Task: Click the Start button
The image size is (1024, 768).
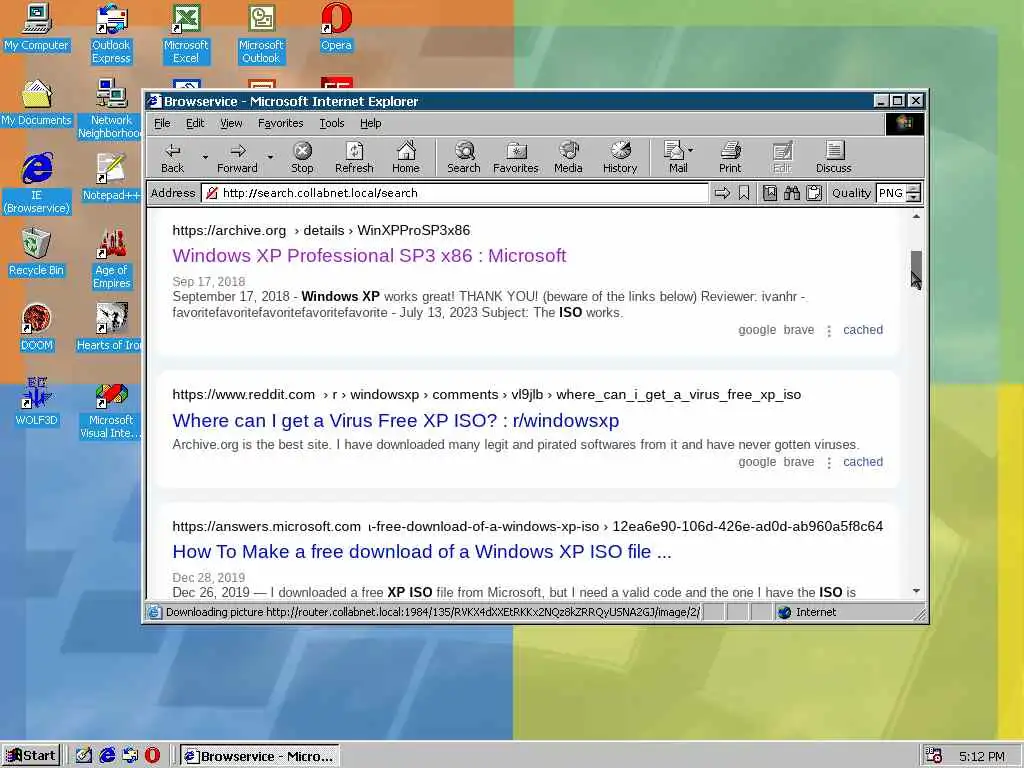Action: (31, 756)
